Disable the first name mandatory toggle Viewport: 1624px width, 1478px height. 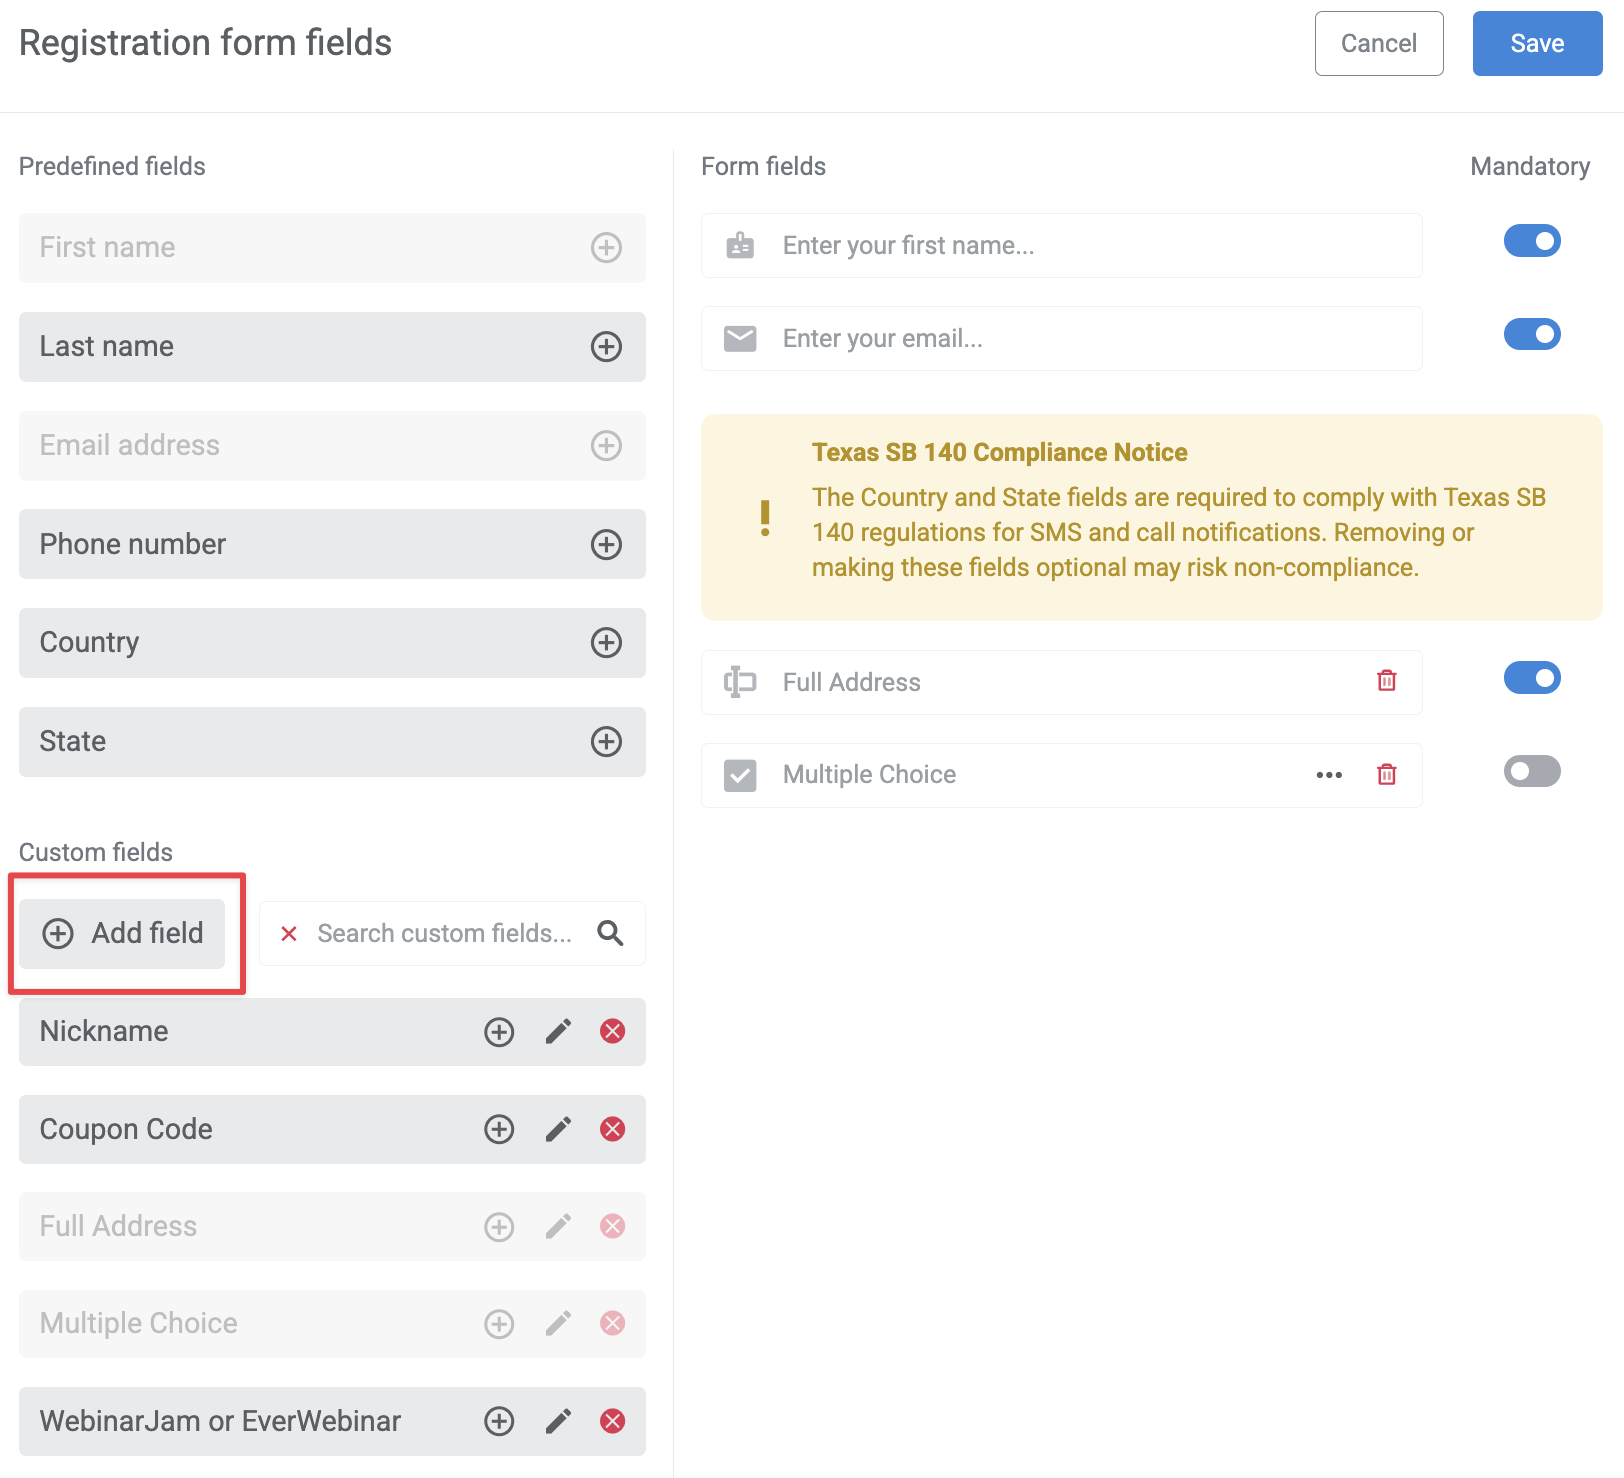[1531, 240]
